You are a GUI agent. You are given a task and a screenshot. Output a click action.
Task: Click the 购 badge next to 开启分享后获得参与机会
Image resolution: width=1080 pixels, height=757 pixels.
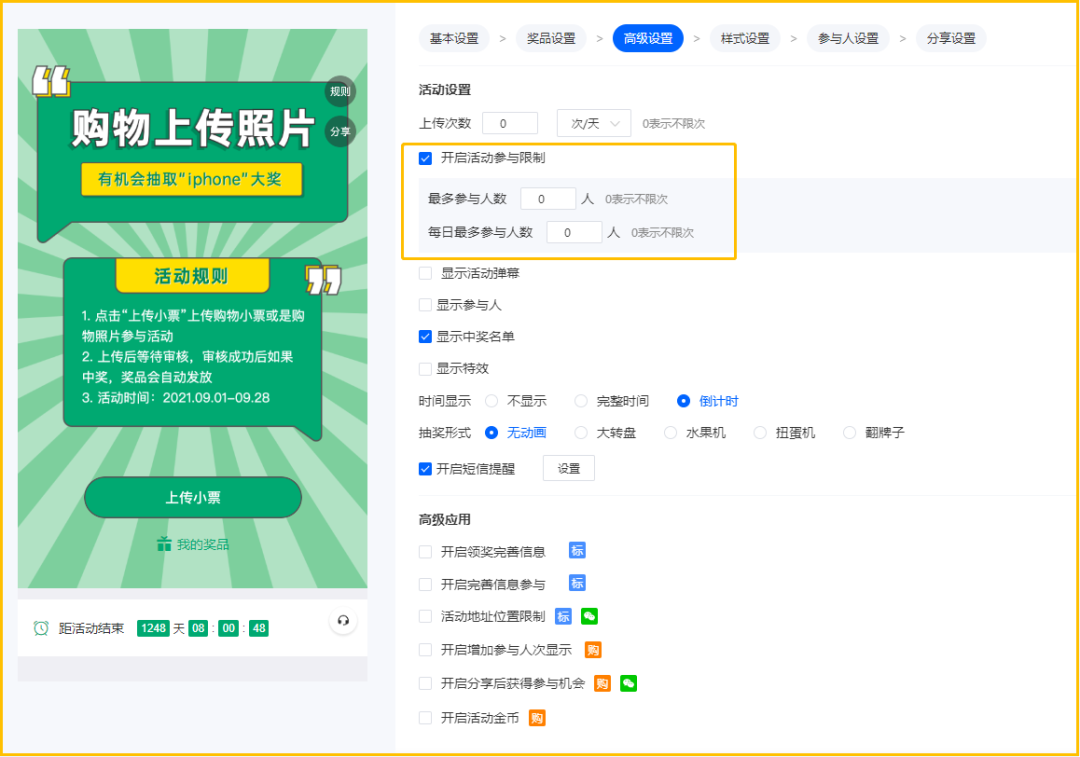coord(602,683)
